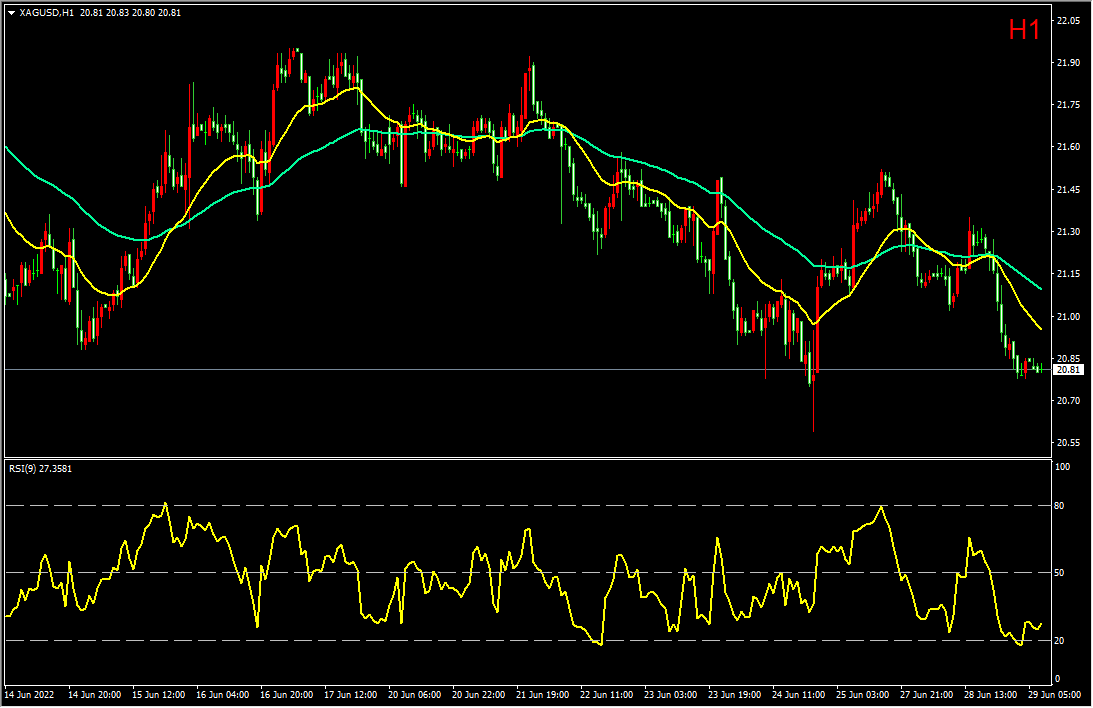This screenshot has width=1093, height=708.
Task: Click the 20 Jun 22:00 time label
Action: coord(478,695)
